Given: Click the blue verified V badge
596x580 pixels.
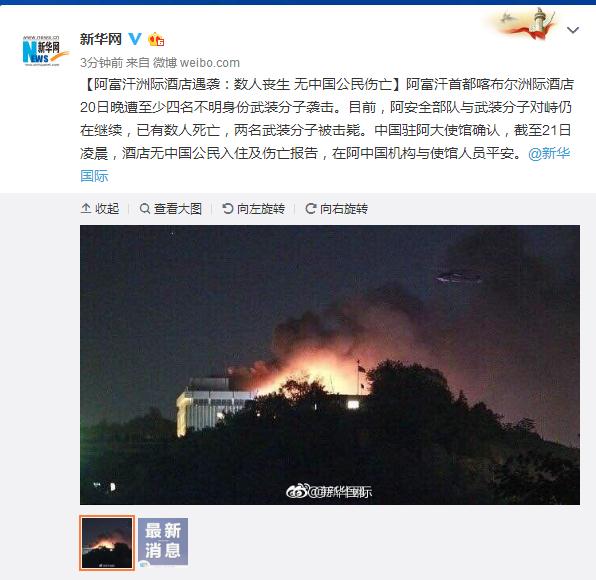Looking at the screenshot, I should click(135, 39).
